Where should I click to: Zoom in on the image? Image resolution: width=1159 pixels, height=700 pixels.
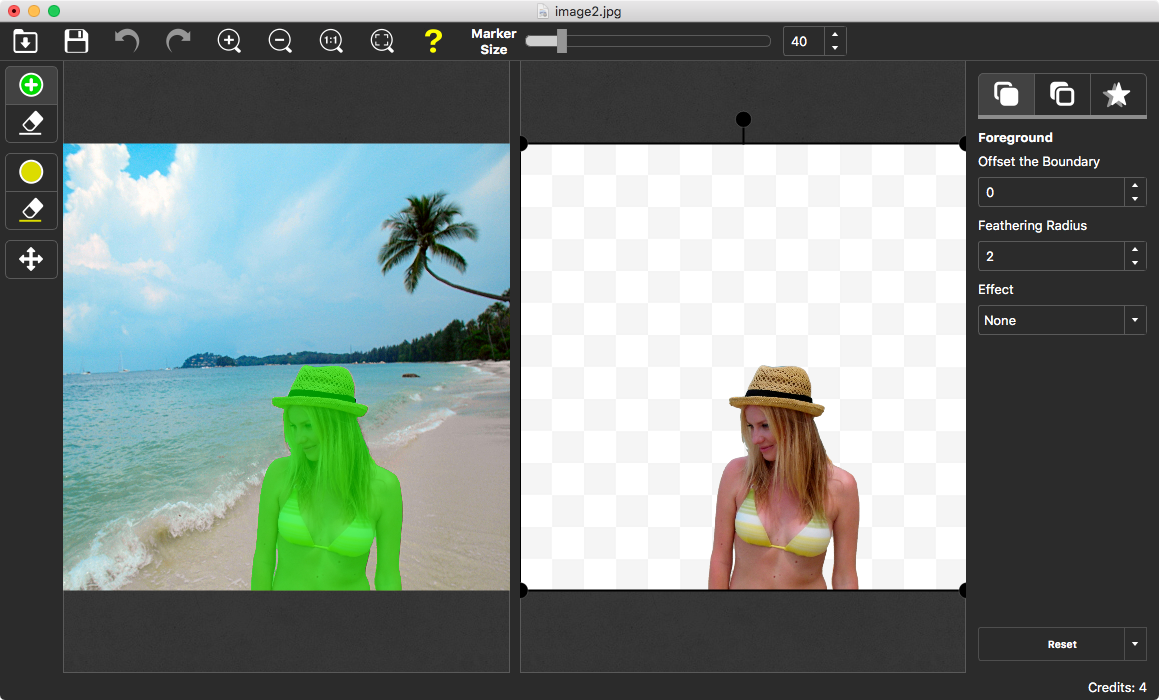point(229,41)
